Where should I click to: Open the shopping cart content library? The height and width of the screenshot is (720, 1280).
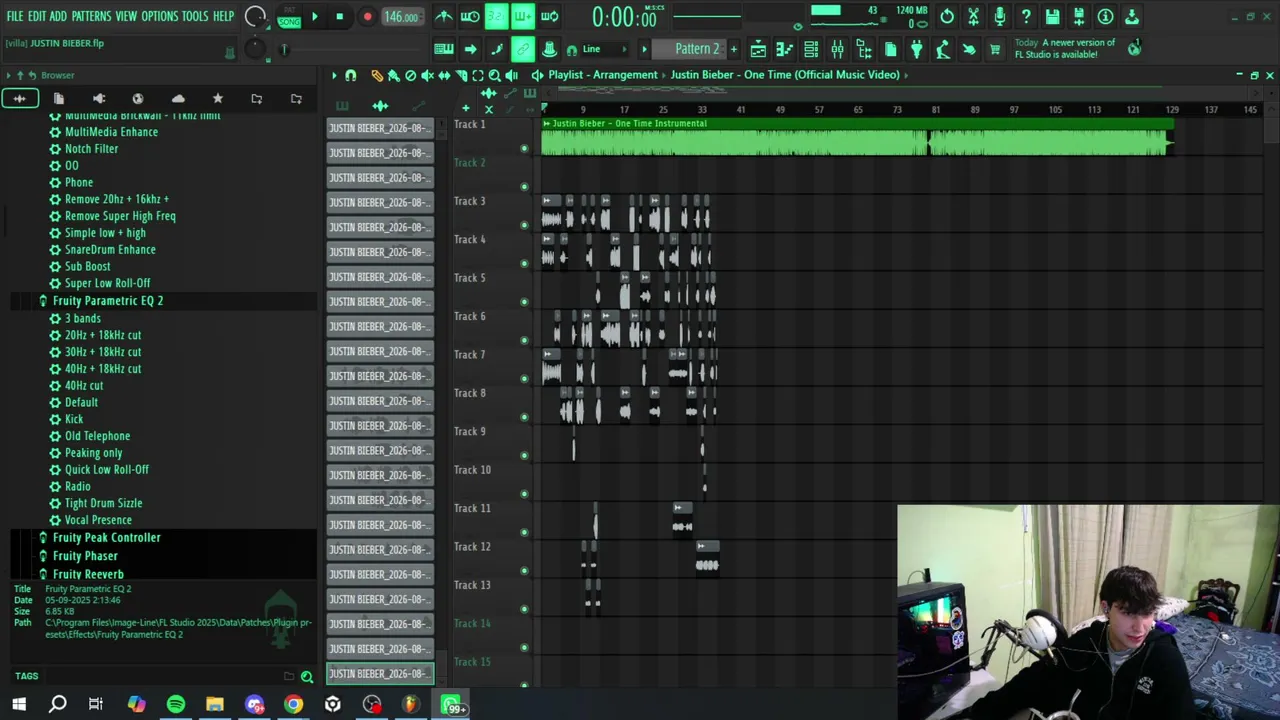point(995,49)
